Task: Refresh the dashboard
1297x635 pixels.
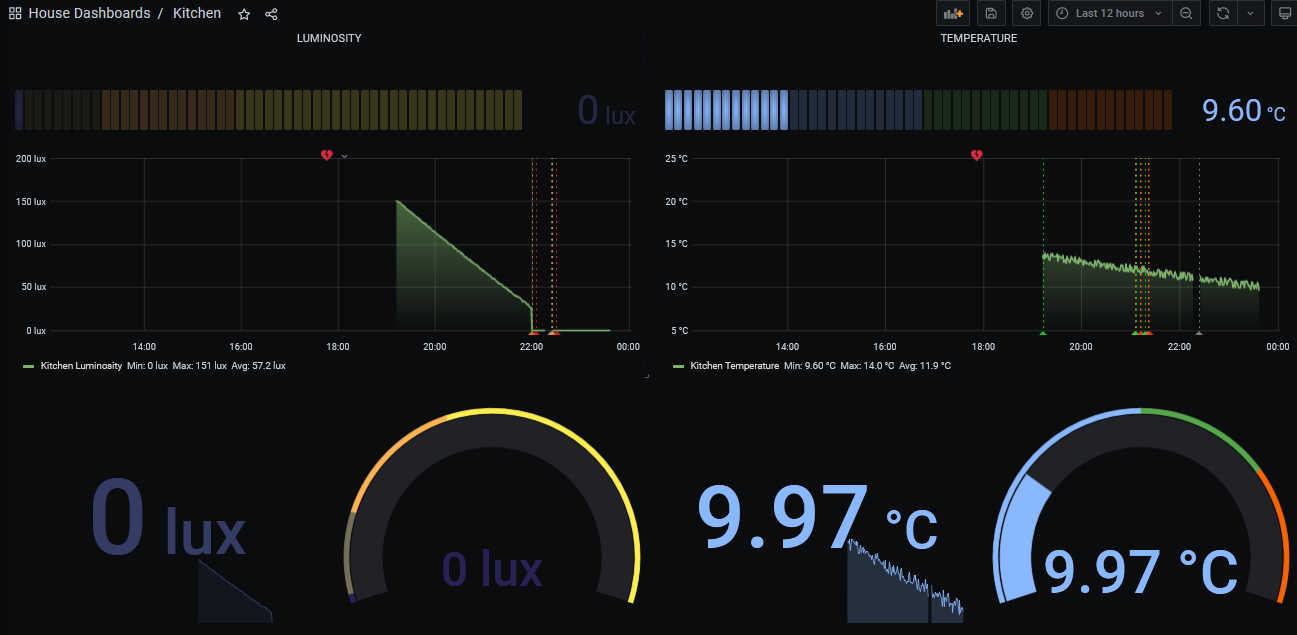Action: 1223,14
